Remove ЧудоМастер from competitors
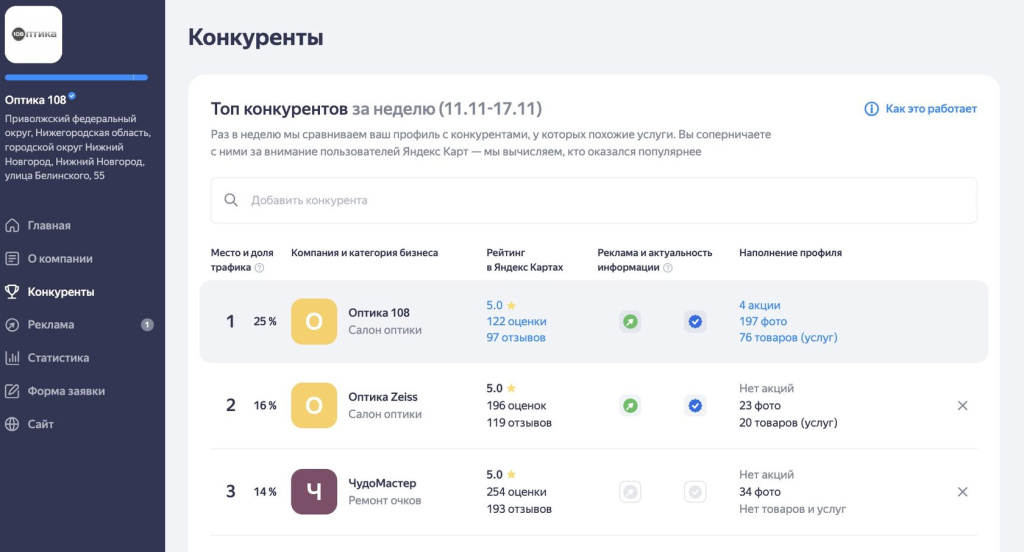Image resolution: width=1024 pixels, height=552 pixels. [963, 492]
